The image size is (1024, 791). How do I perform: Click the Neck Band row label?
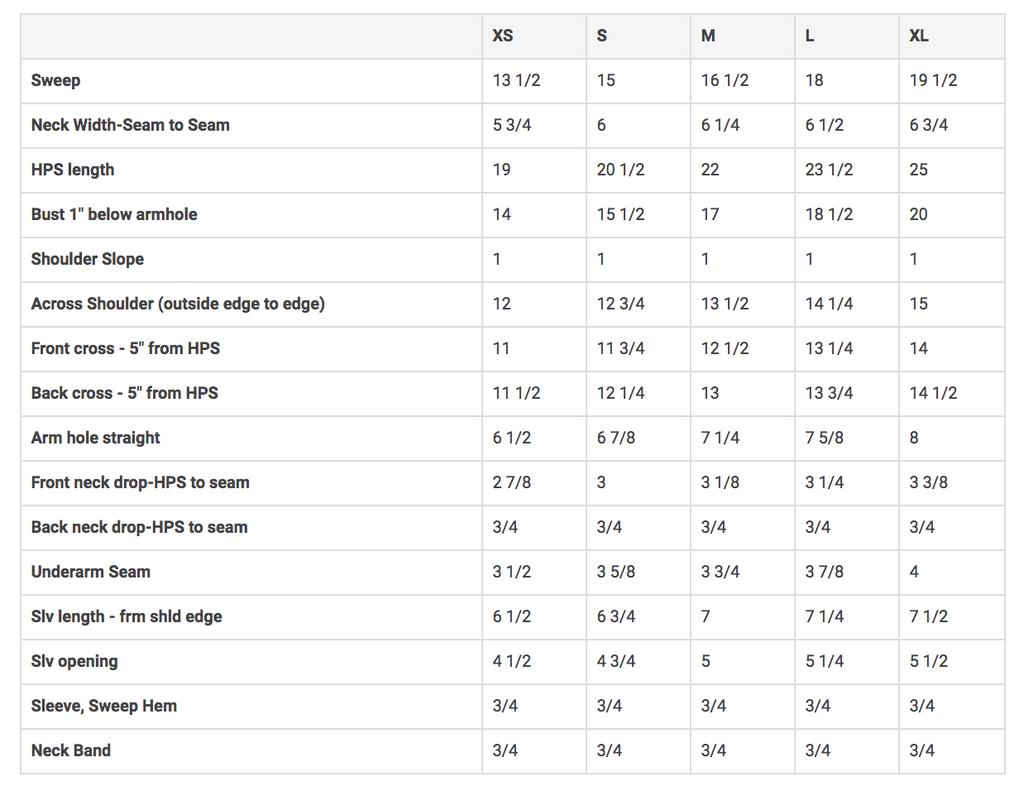(x=71, y=751)
